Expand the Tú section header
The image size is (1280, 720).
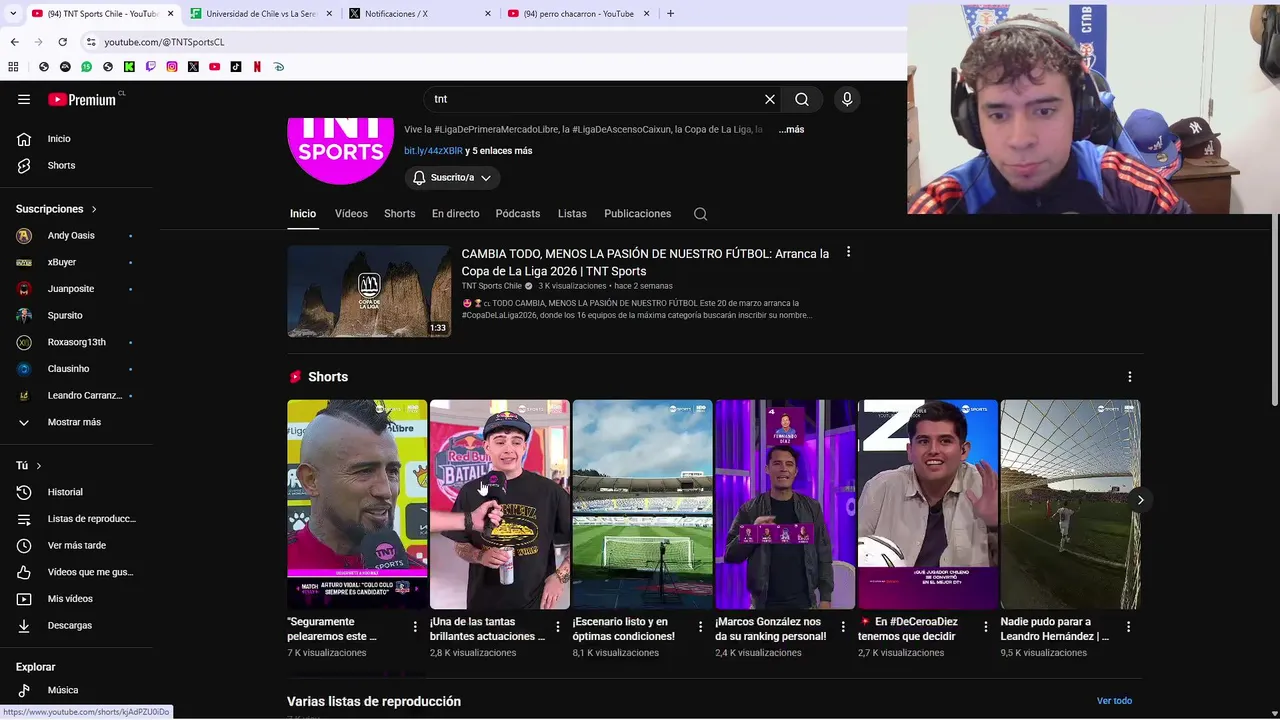tap(28, 466)
